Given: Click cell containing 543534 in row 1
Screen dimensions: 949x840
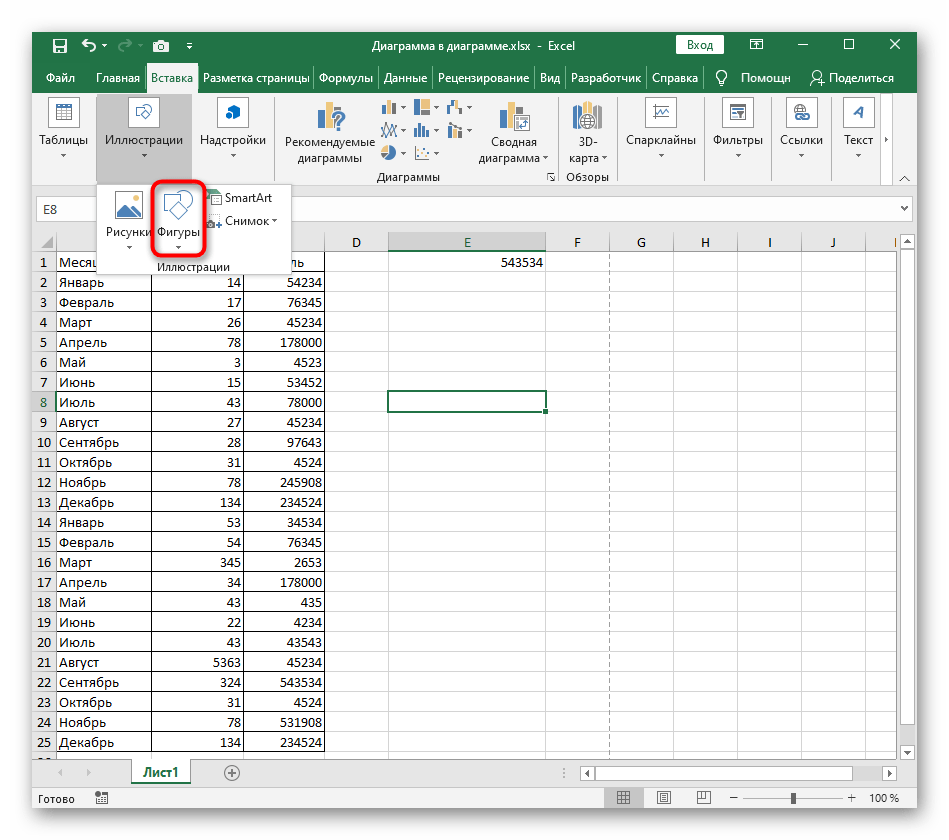Looking at the screenshot, I should tap(467, 263).
